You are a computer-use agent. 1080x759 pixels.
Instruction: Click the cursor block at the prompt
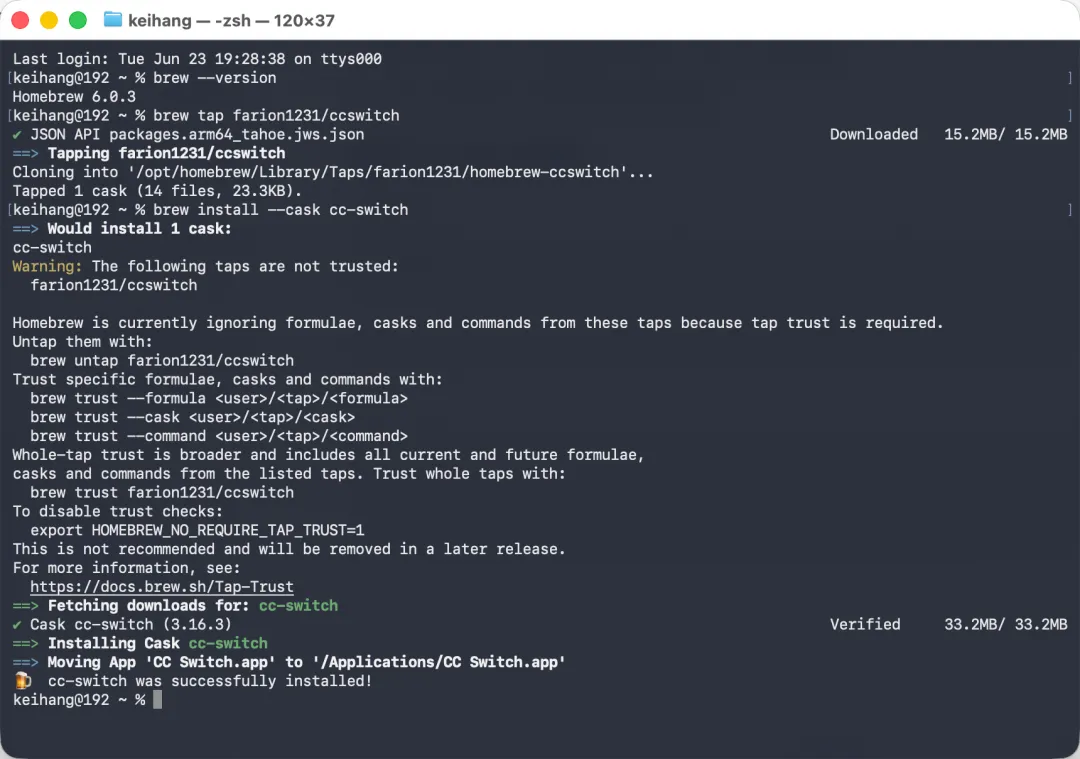pyautogui.click(x=158, y=700)
